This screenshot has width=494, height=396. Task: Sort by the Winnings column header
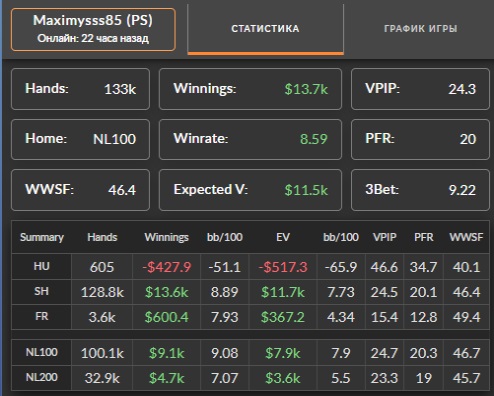(166, 237)
